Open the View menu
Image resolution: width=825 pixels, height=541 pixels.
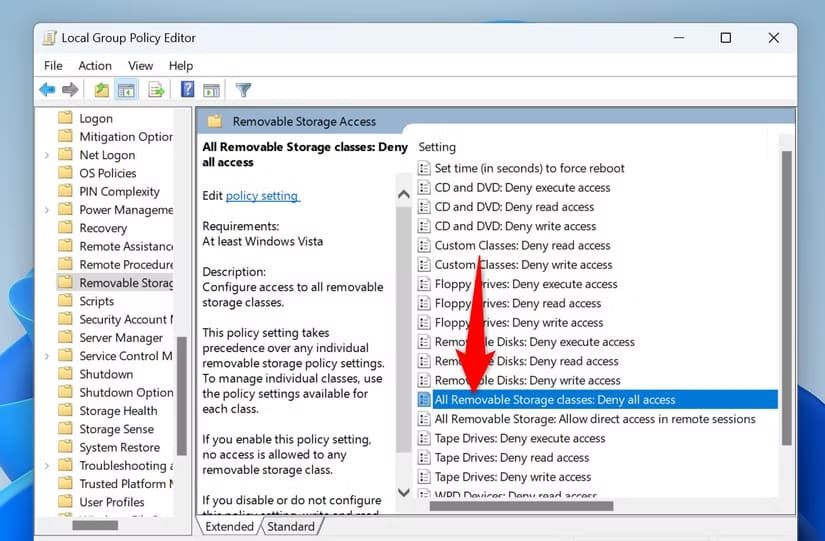point(140,66)
